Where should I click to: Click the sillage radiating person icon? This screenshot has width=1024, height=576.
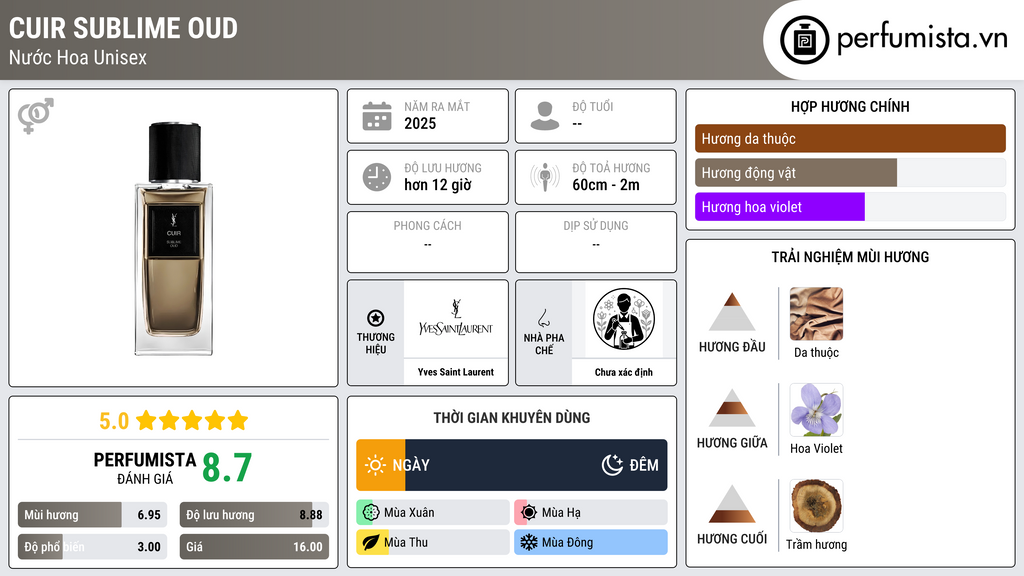pyautogui.click(x=545, y=177)
